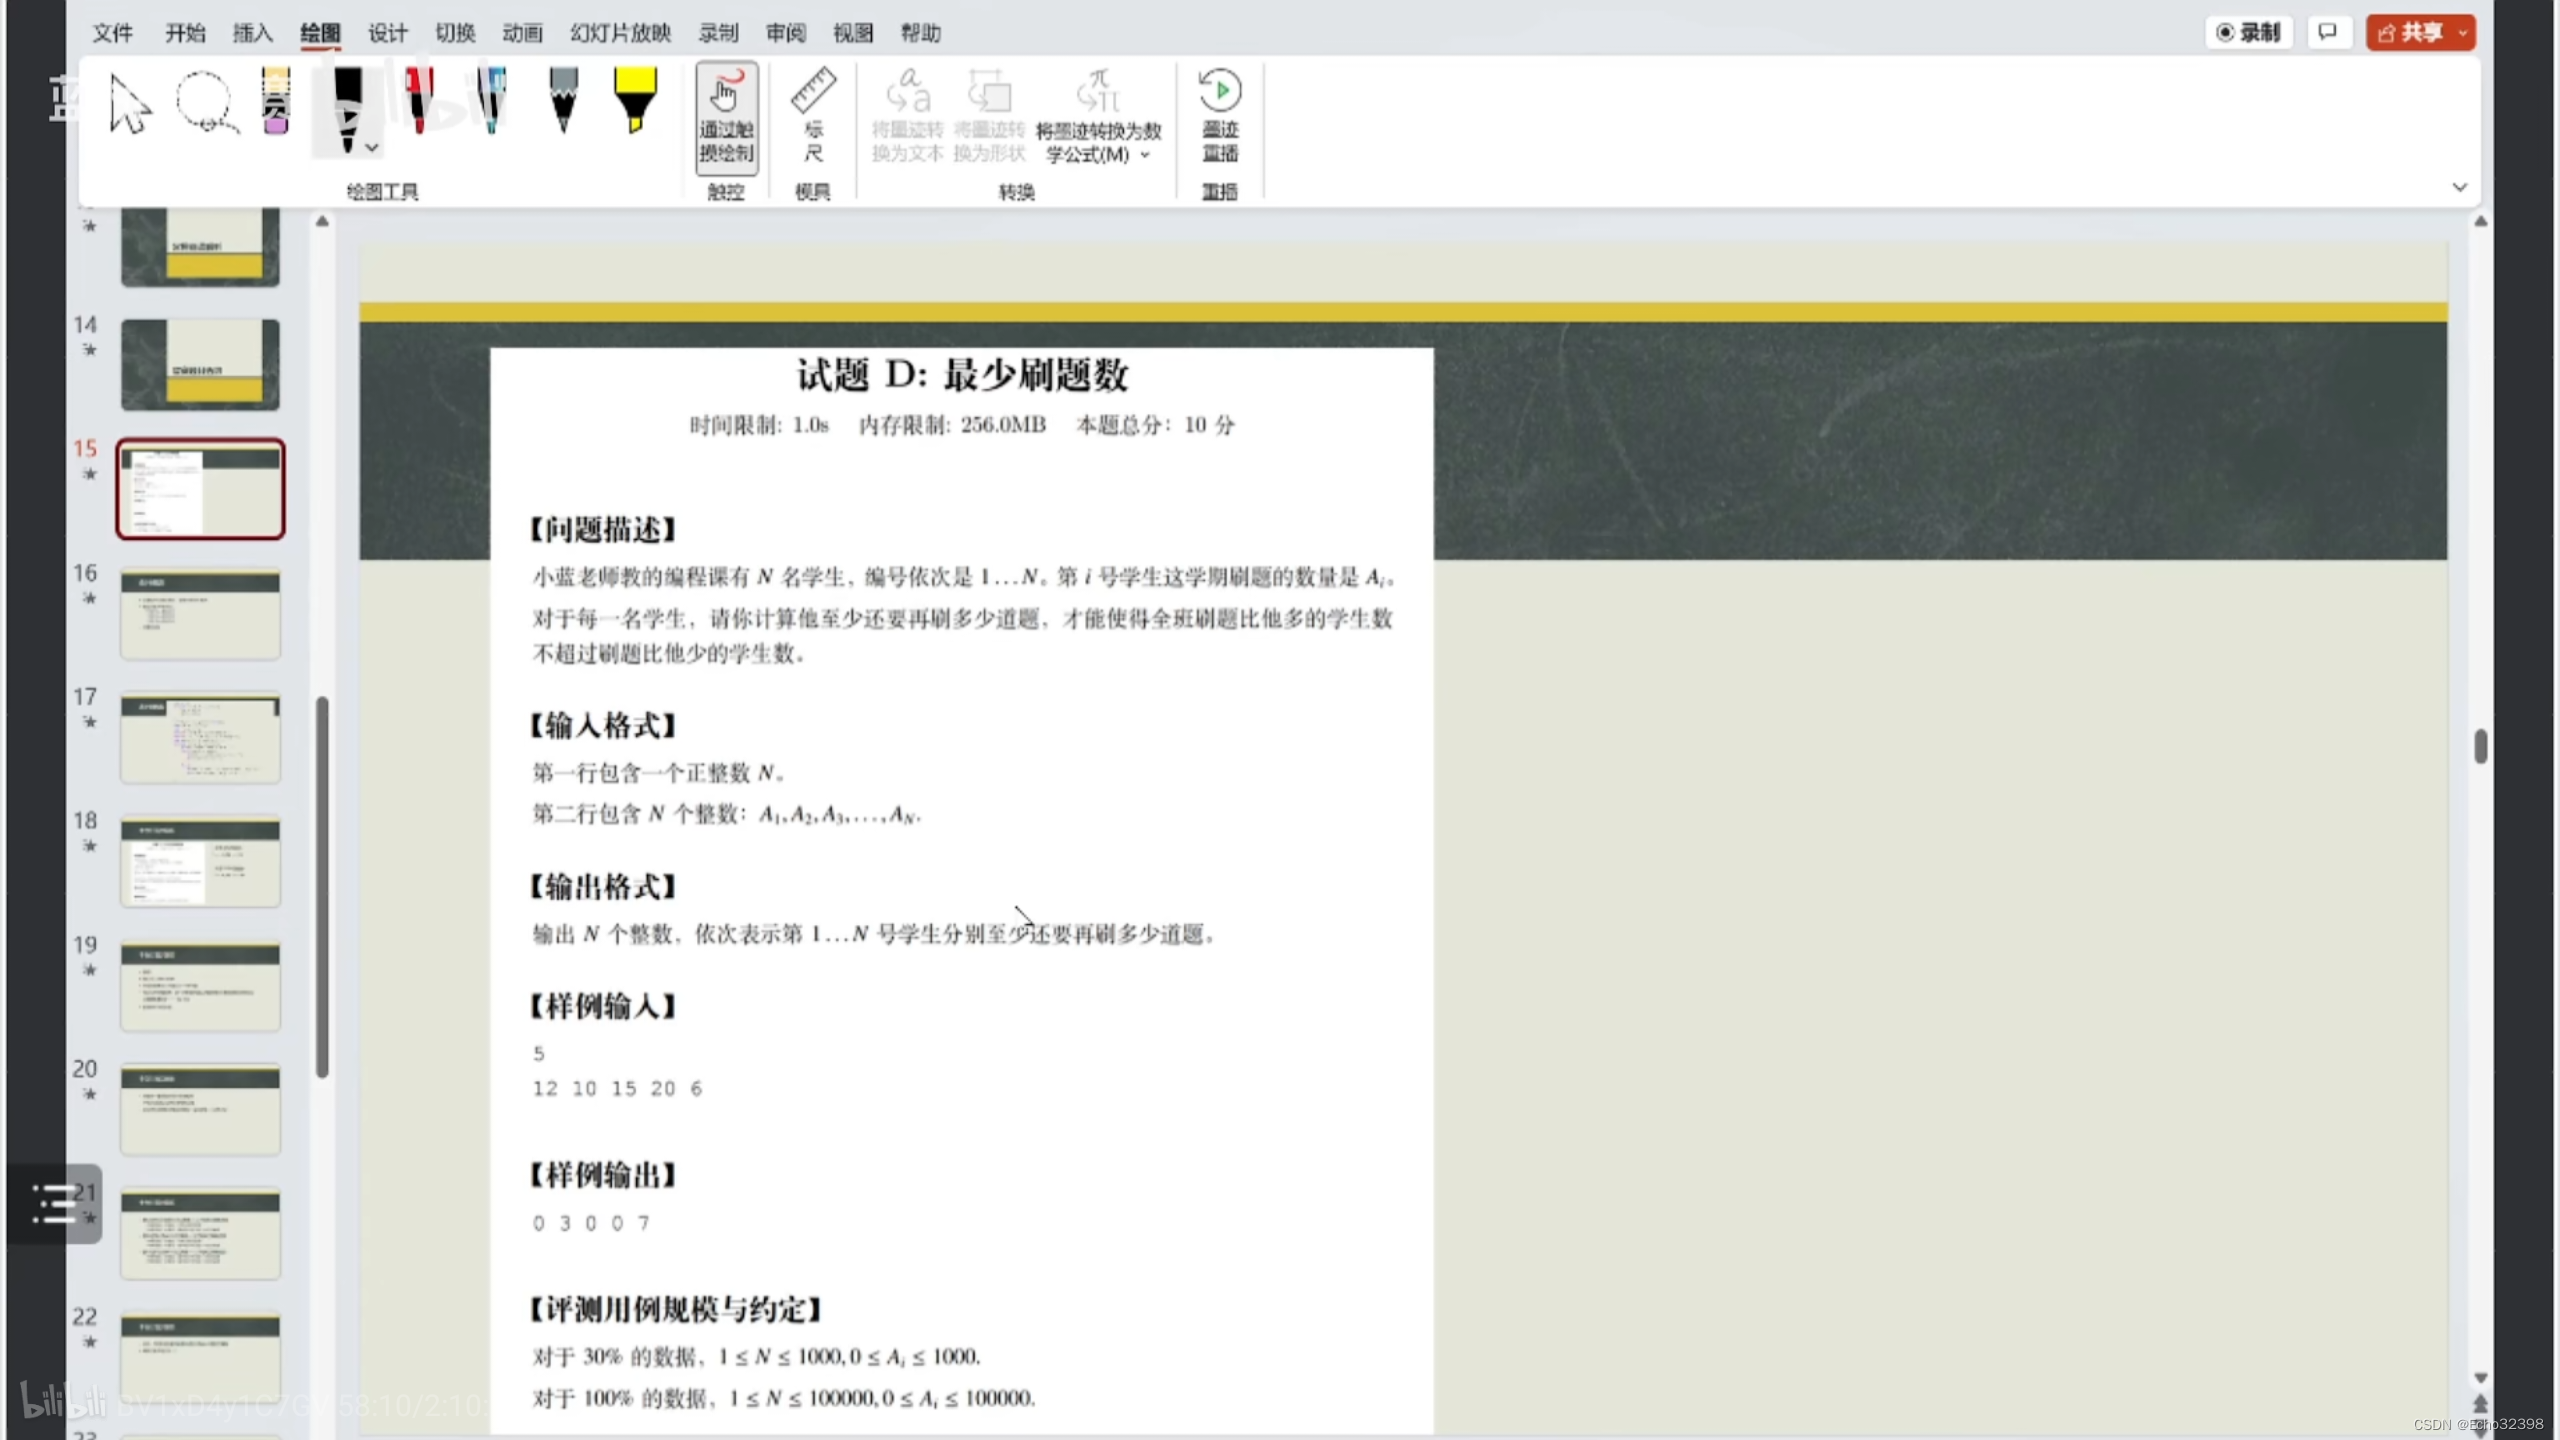Pick the eraser tool in drawing tools
Screen dimensions: 2560x1440
(276, 101)
